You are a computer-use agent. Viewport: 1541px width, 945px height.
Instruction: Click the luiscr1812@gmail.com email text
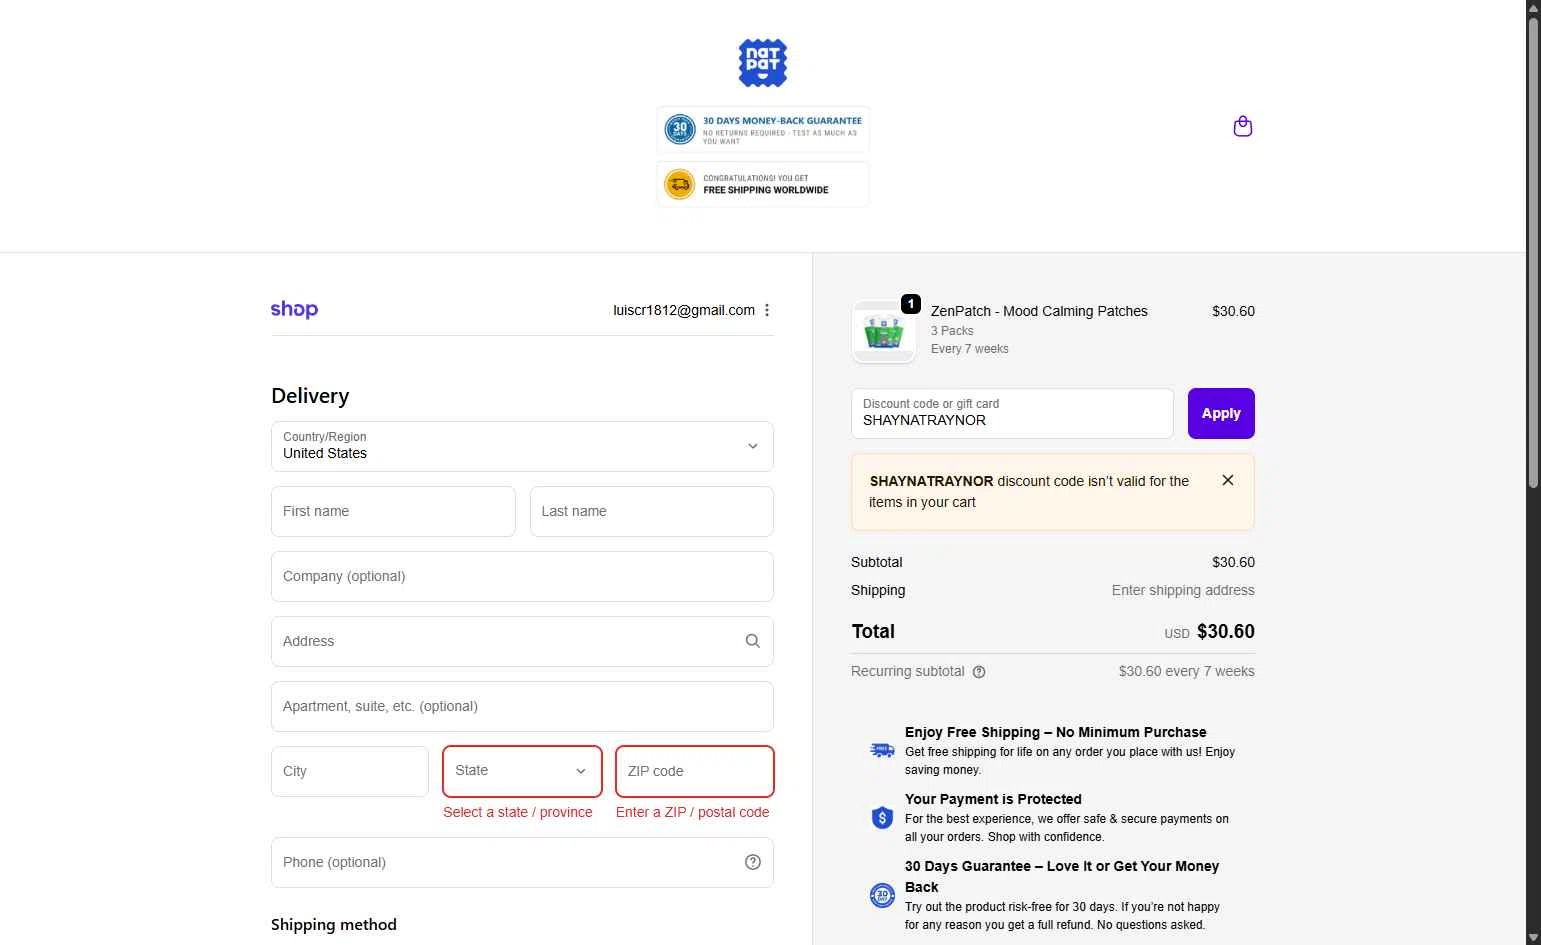pyautogui.click(x=684, y=310)
